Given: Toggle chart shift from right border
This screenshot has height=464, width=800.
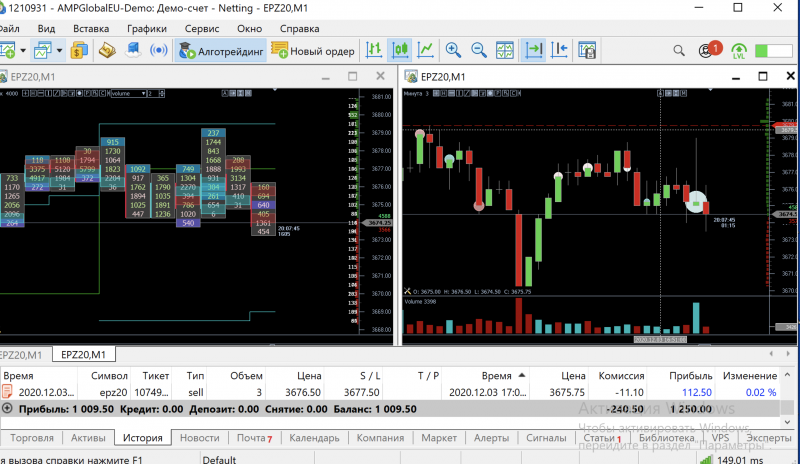Looking at the screenshot, I should [560, 50].
